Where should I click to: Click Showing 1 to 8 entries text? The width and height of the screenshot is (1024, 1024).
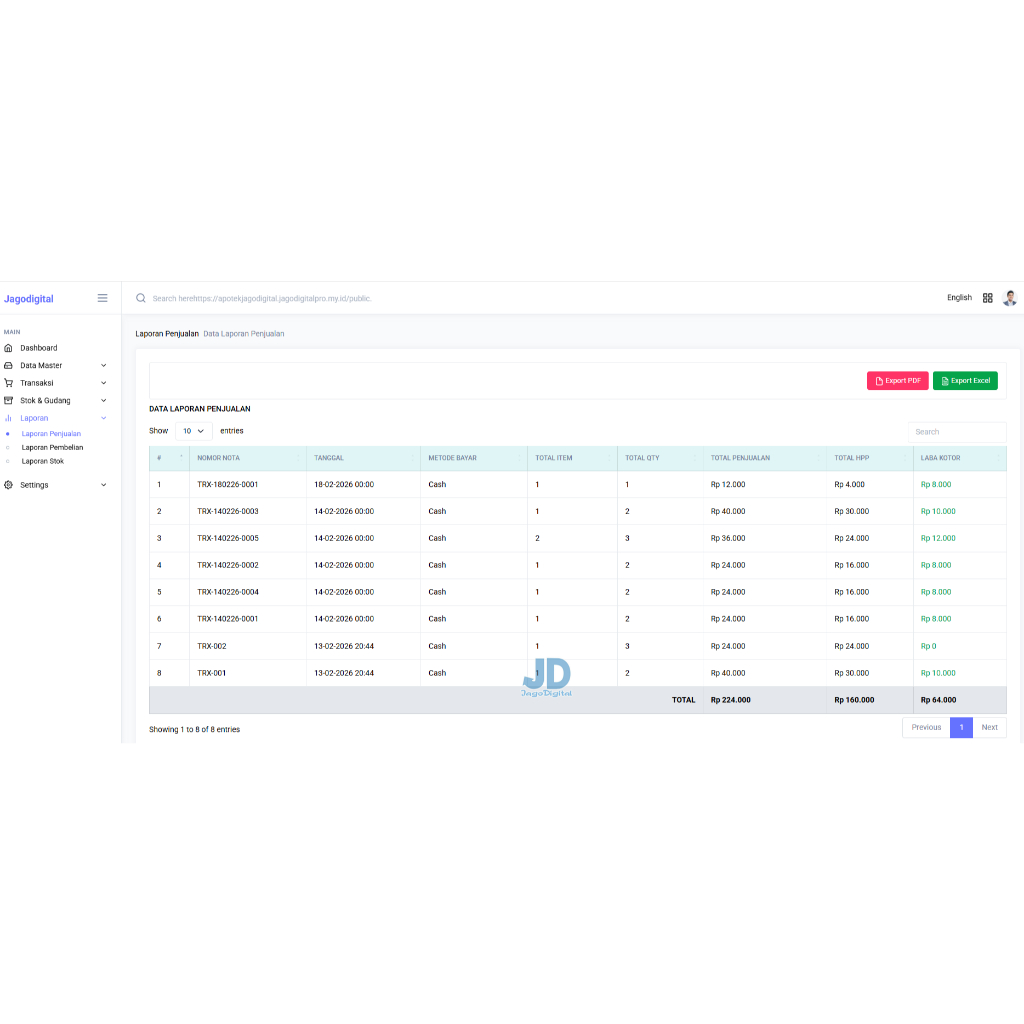(194, 729)
